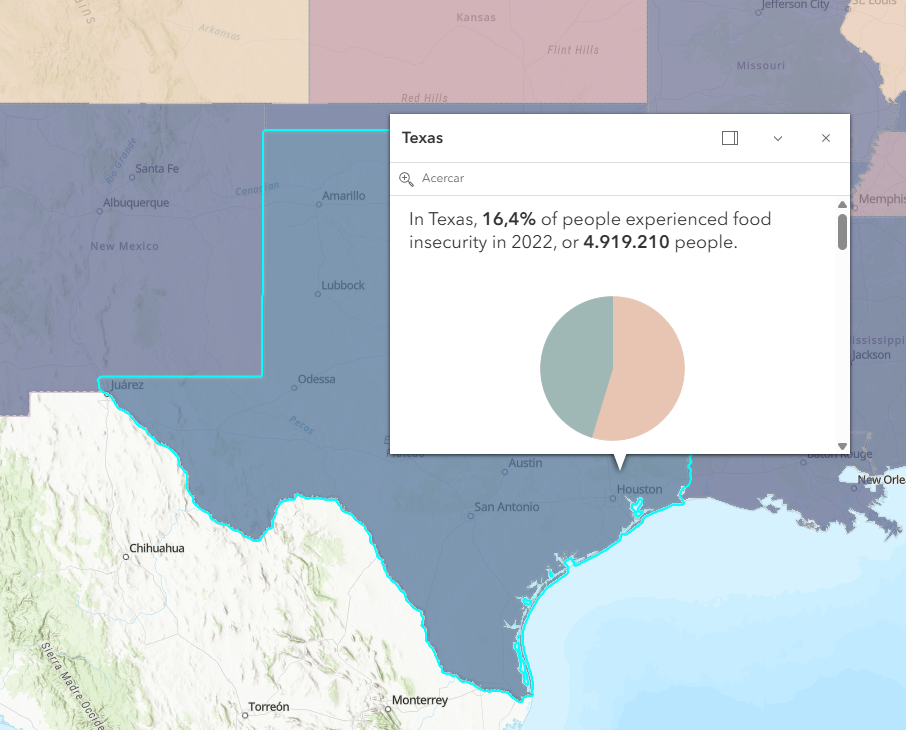Collapse the Texas popup with chevron
906x730 pixels.
[778, 138]
